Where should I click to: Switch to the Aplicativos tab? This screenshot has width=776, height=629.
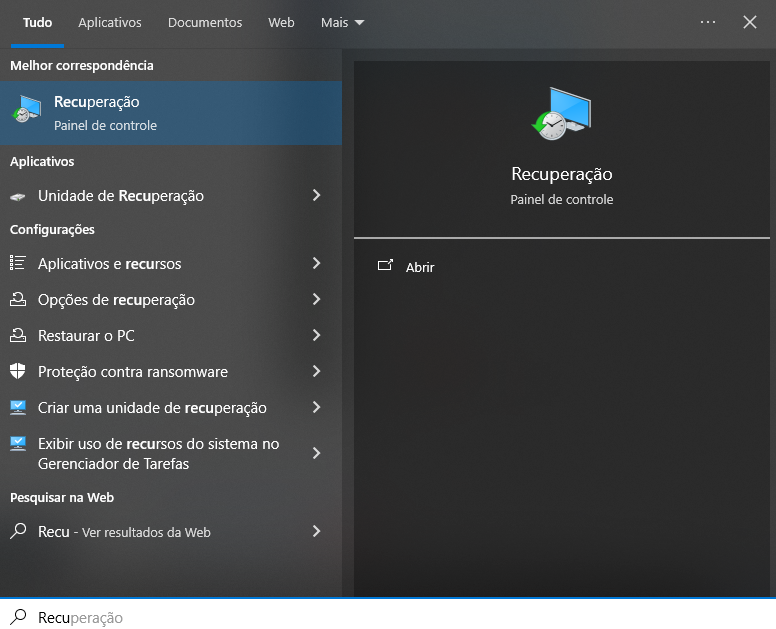pos(110,22)
